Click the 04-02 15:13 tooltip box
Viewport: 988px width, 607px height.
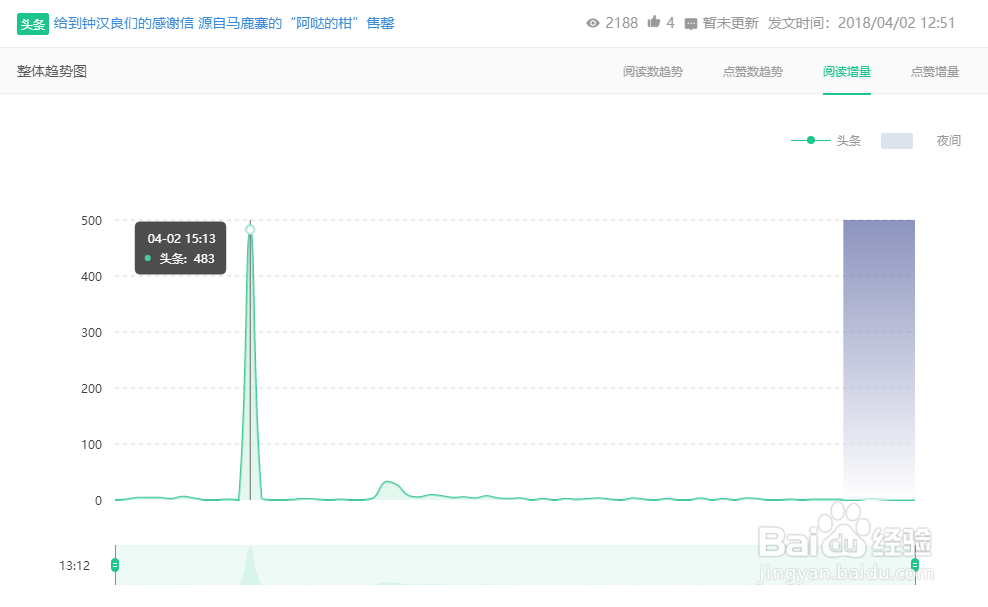pos(180,248)
